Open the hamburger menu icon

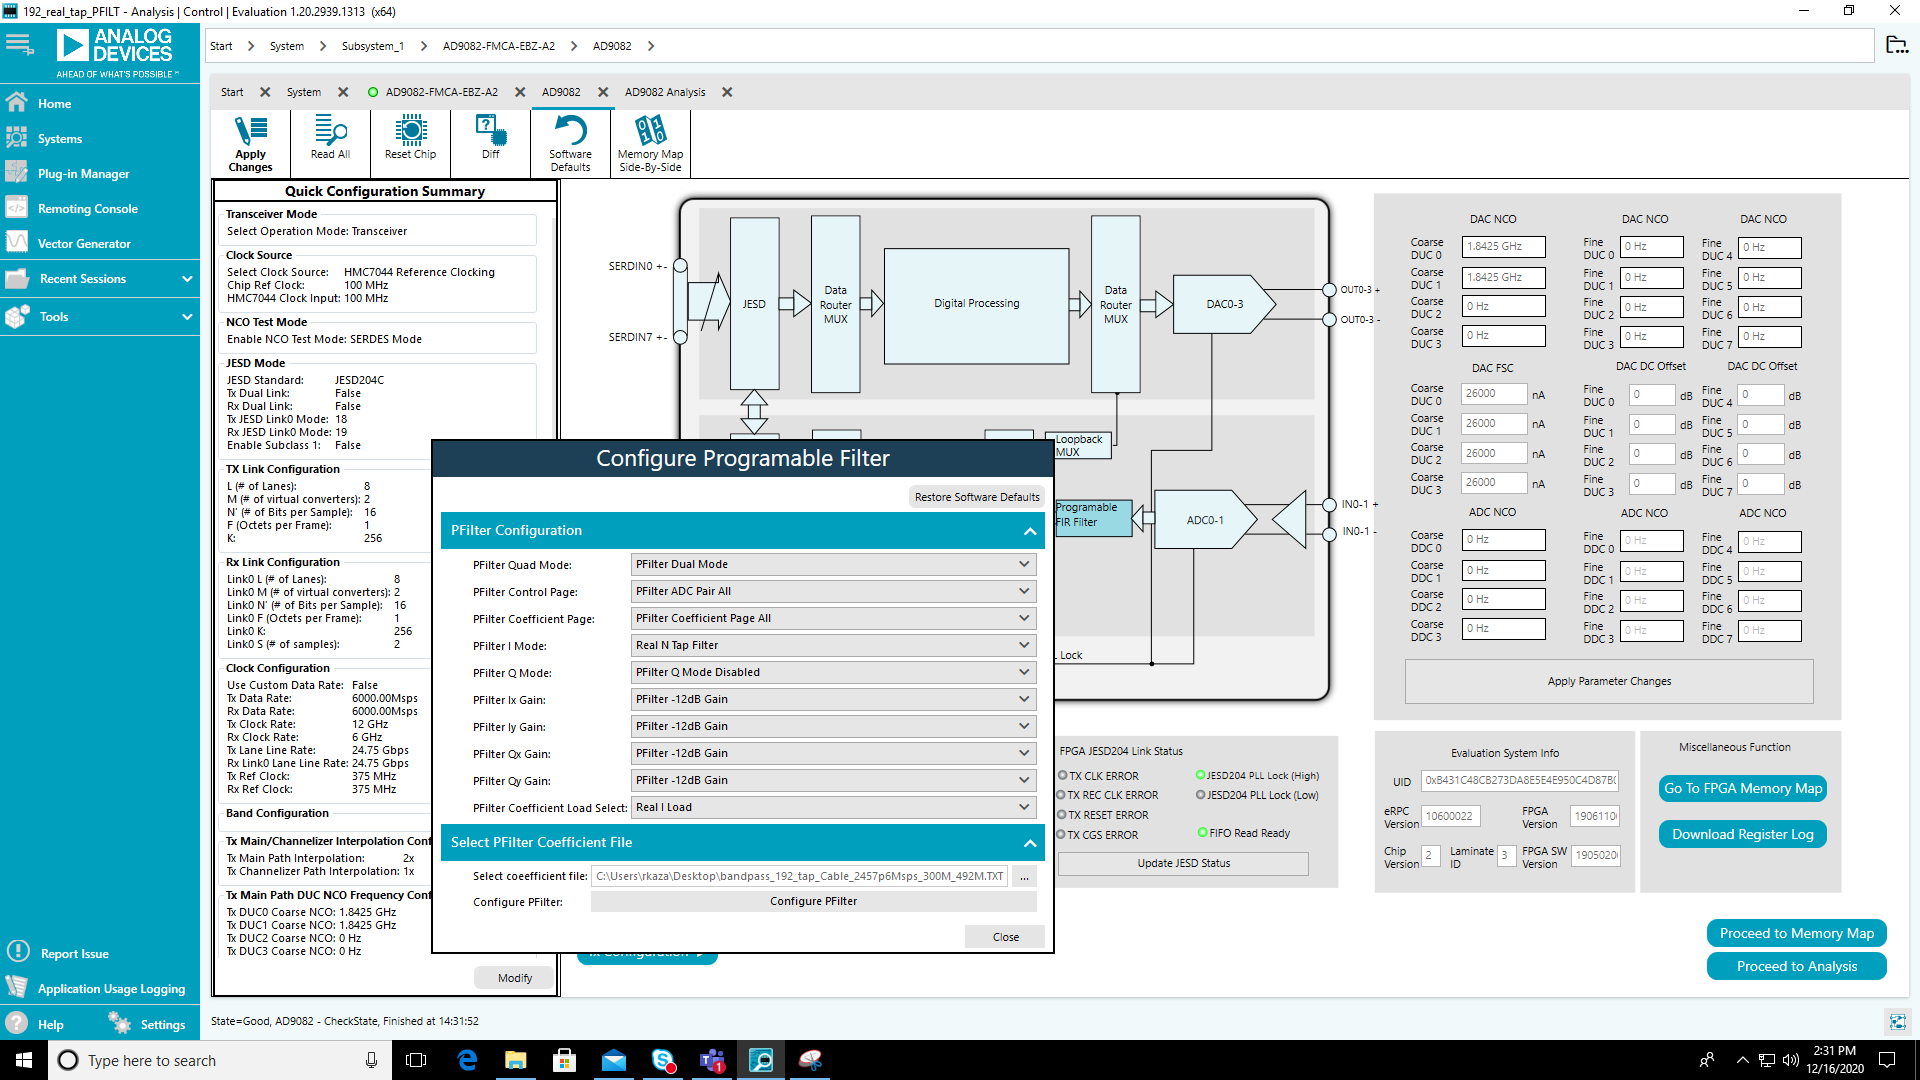[19, 44]
